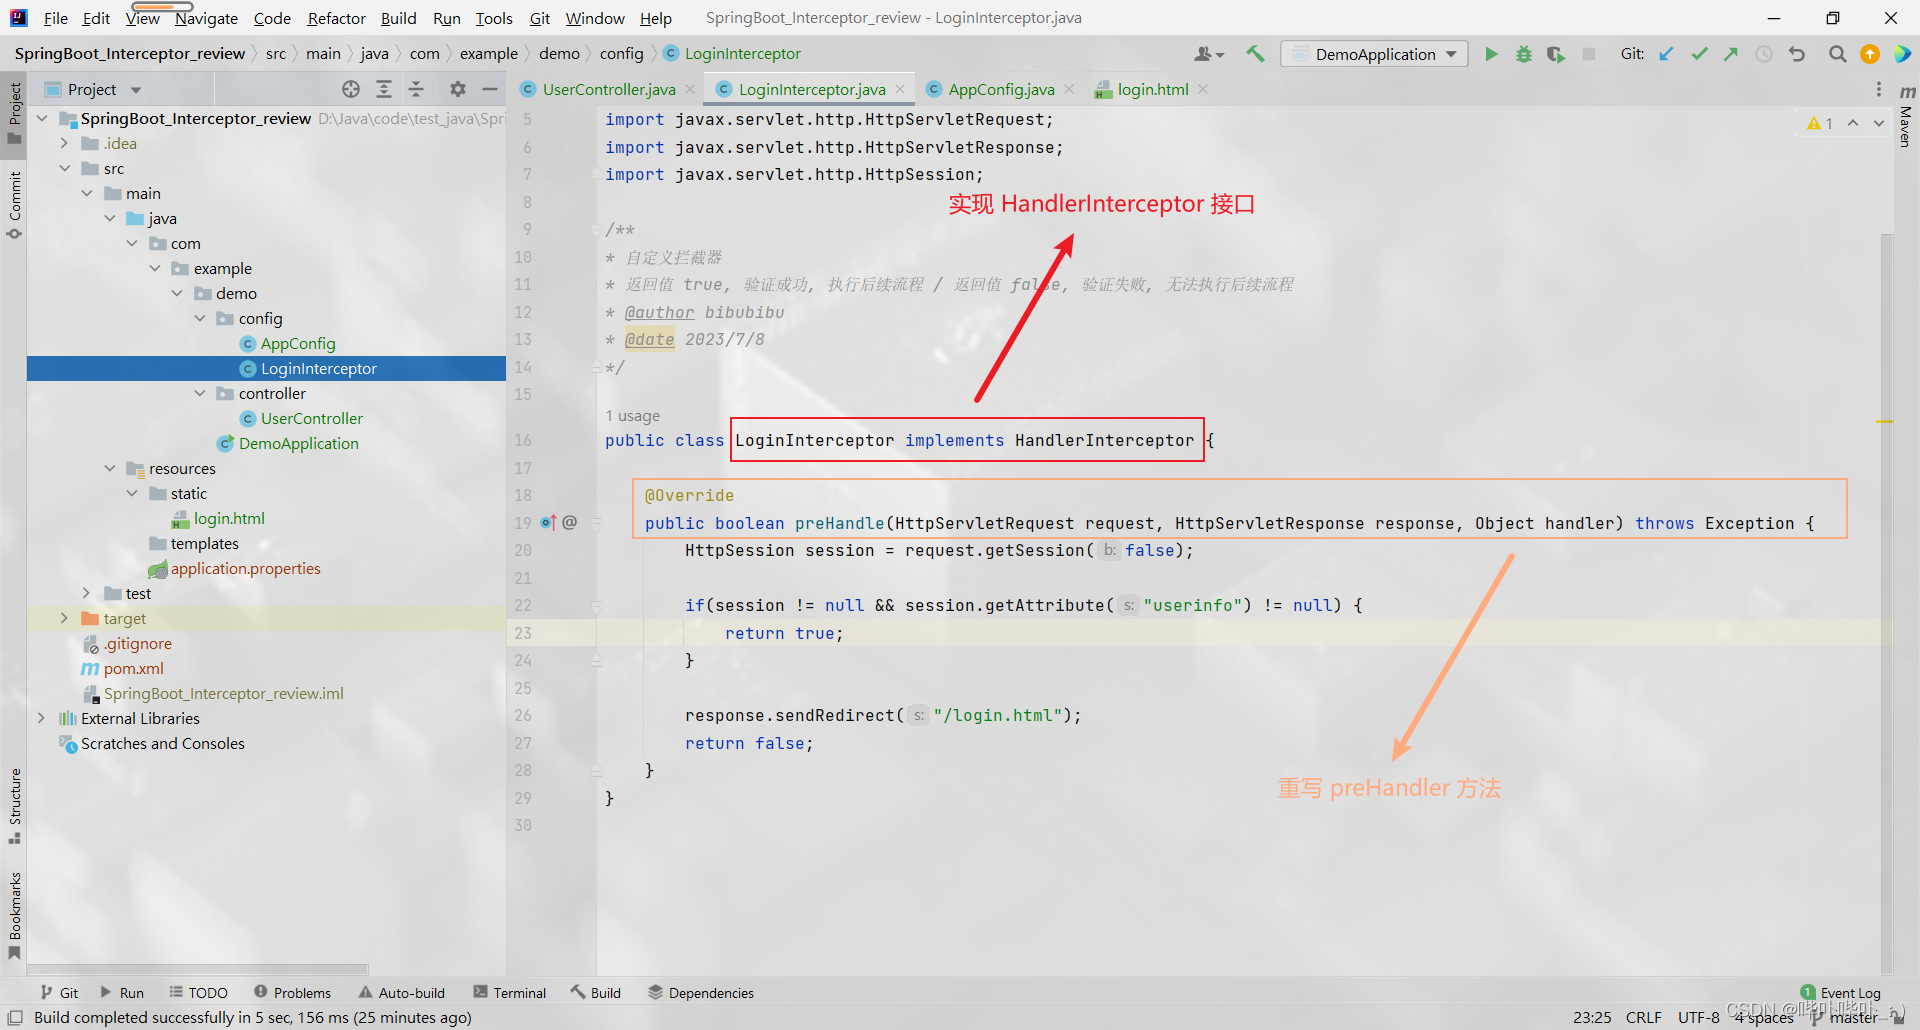This screenshot has width=1920, height=1030.
Task: Toggle the Problems tool window
Action: pos(292,992)
